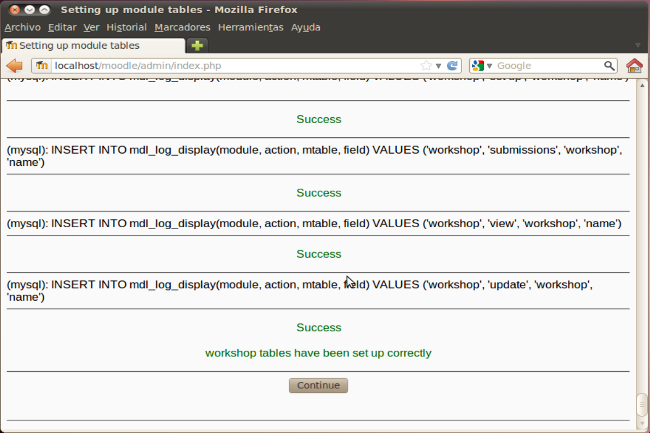Click the search magnifier icon
The image size is (650, 433).
(x=609, y=66)
